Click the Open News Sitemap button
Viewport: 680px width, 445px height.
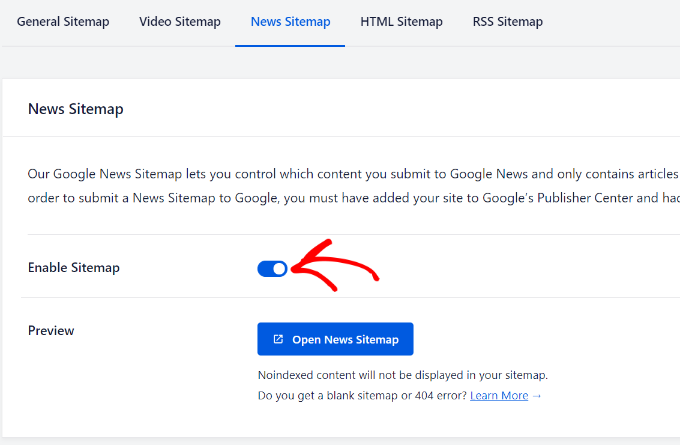pyautogui.click(x=335, y=339)
